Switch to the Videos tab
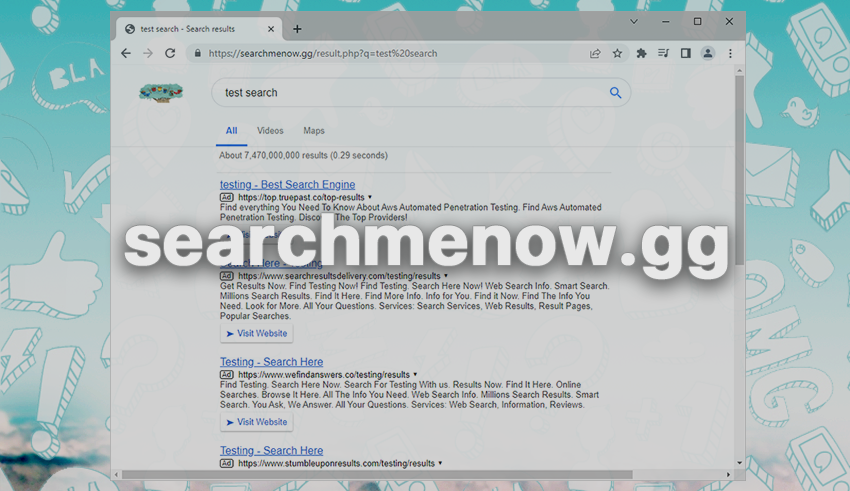 pyautogui.click(x=270, y=131)
